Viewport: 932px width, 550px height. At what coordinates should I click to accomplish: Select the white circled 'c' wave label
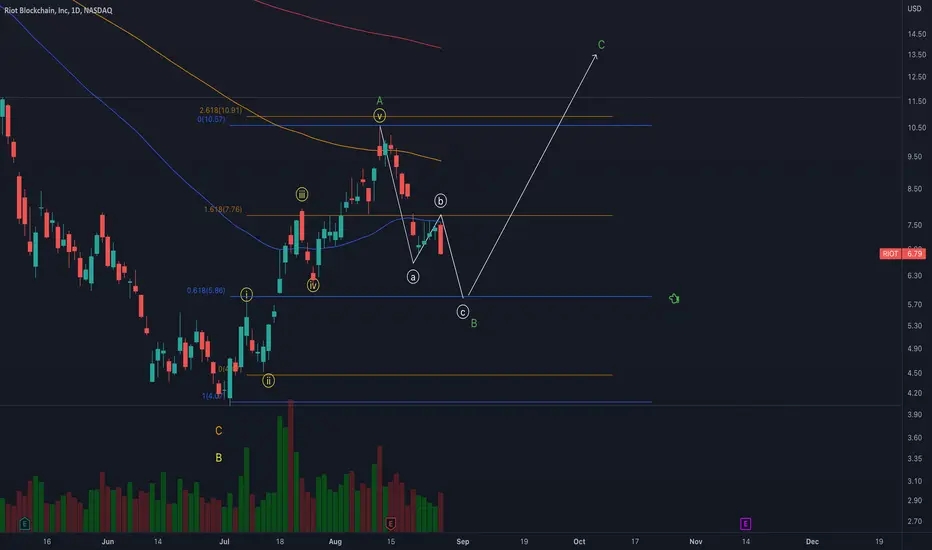coord(462,312)
